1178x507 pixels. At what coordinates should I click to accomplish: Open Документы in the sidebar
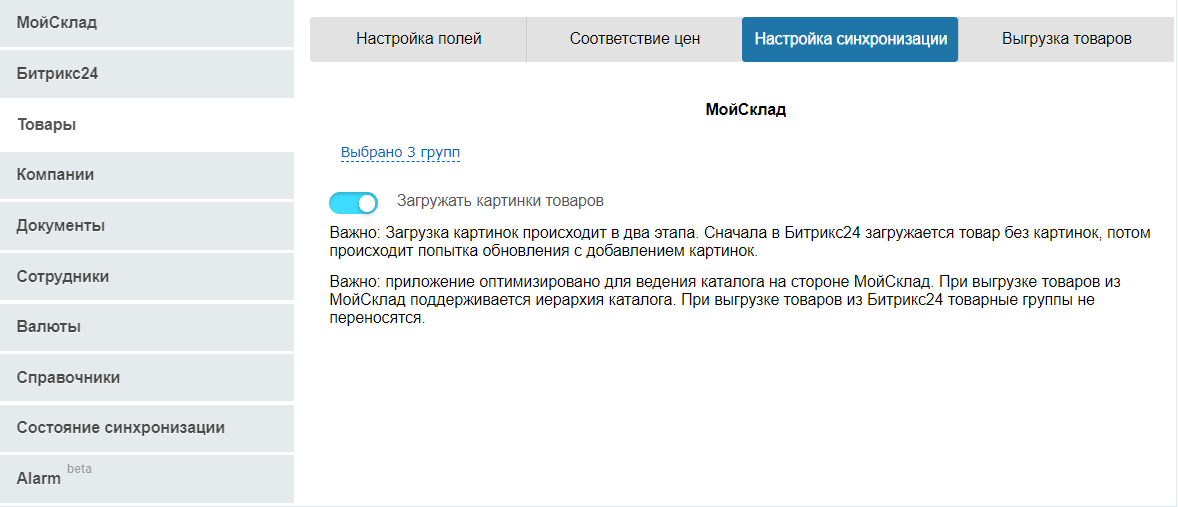point(146,225)
